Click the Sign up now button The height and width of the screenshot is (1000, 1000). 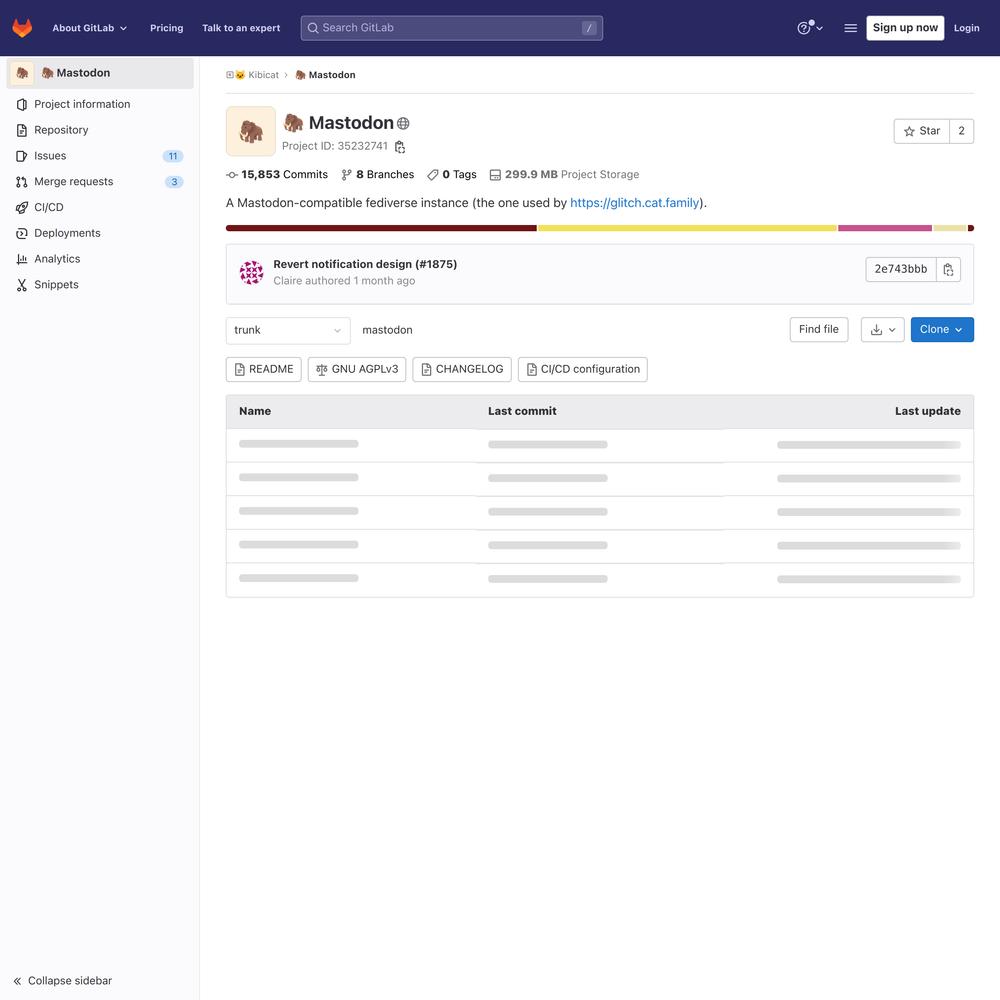point(905,28)
